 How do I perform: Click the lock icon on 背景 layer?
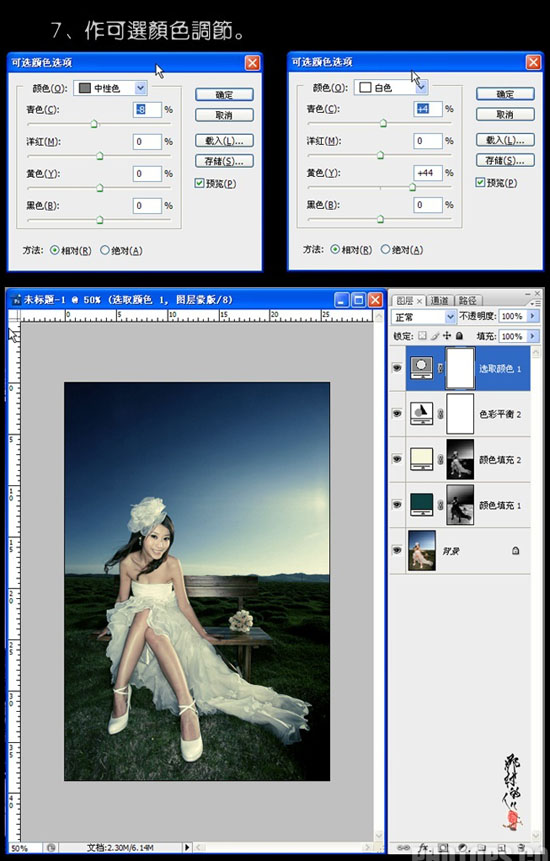click(515, 550)
